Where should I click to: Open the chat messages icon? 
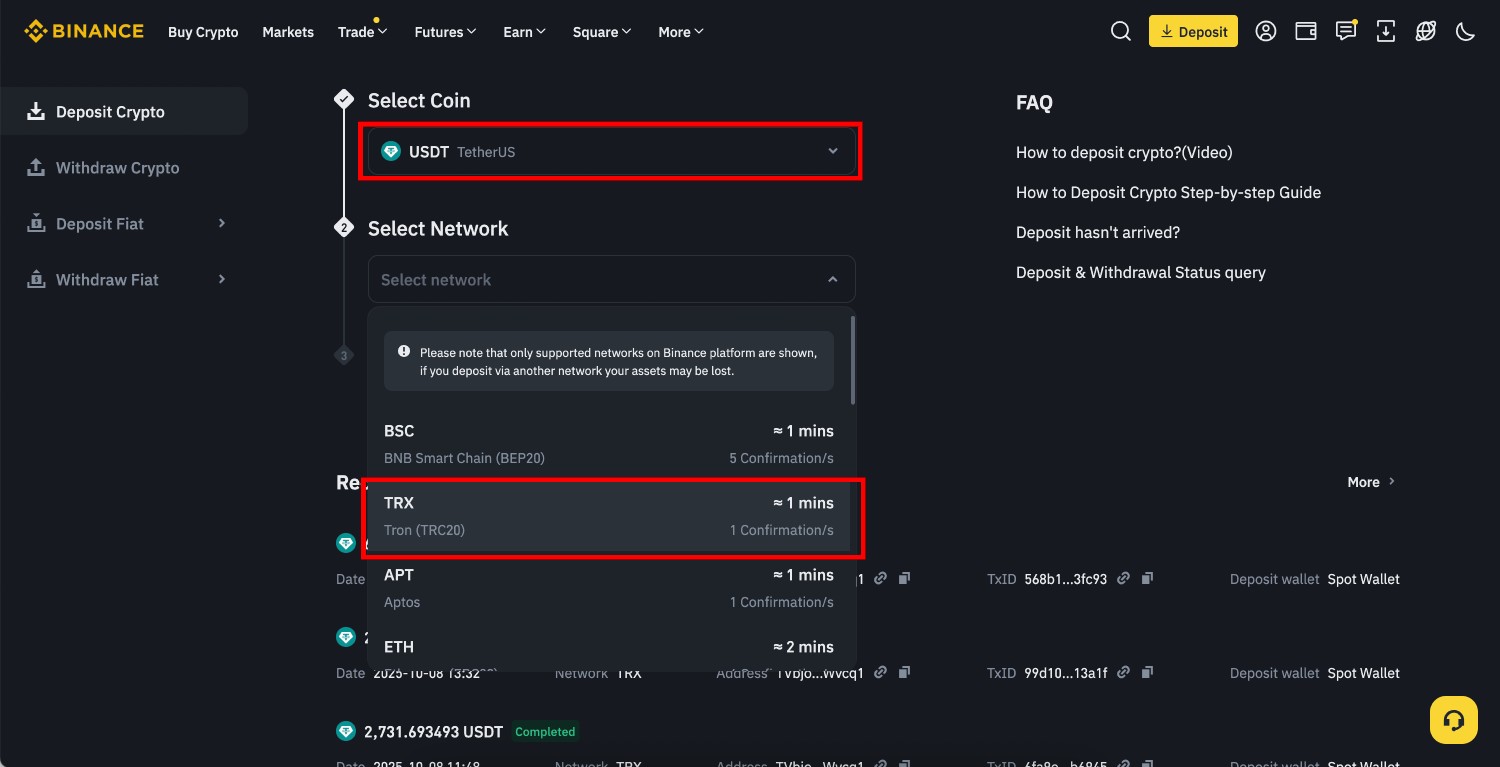pos(1346,31)
